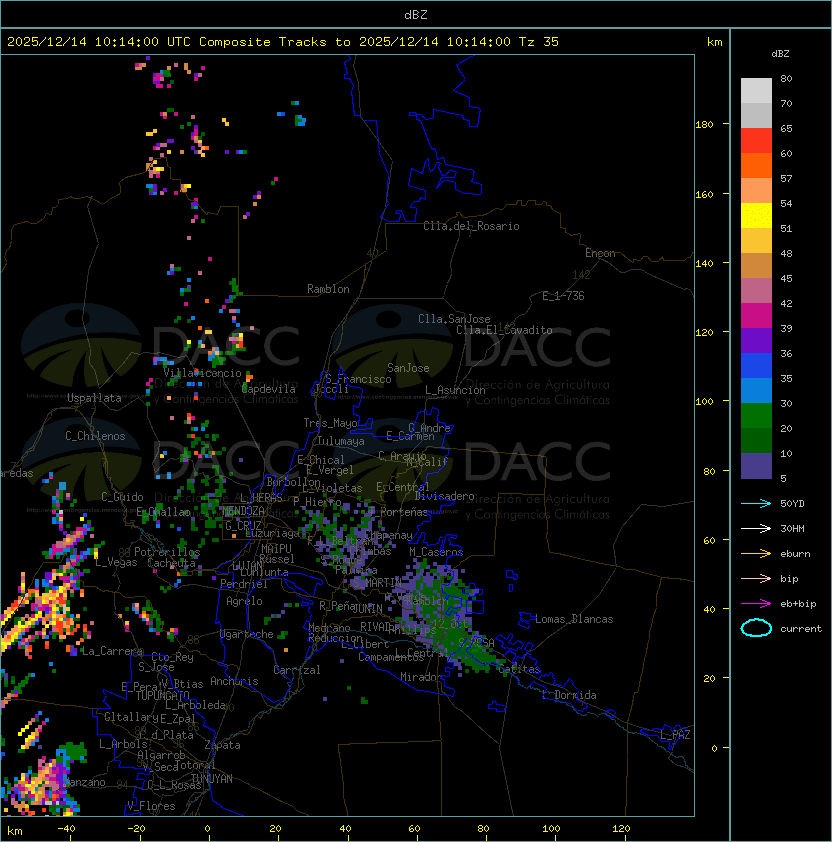
Task: Click the Villavicencio place label
Action: click(x=202, y=373)
